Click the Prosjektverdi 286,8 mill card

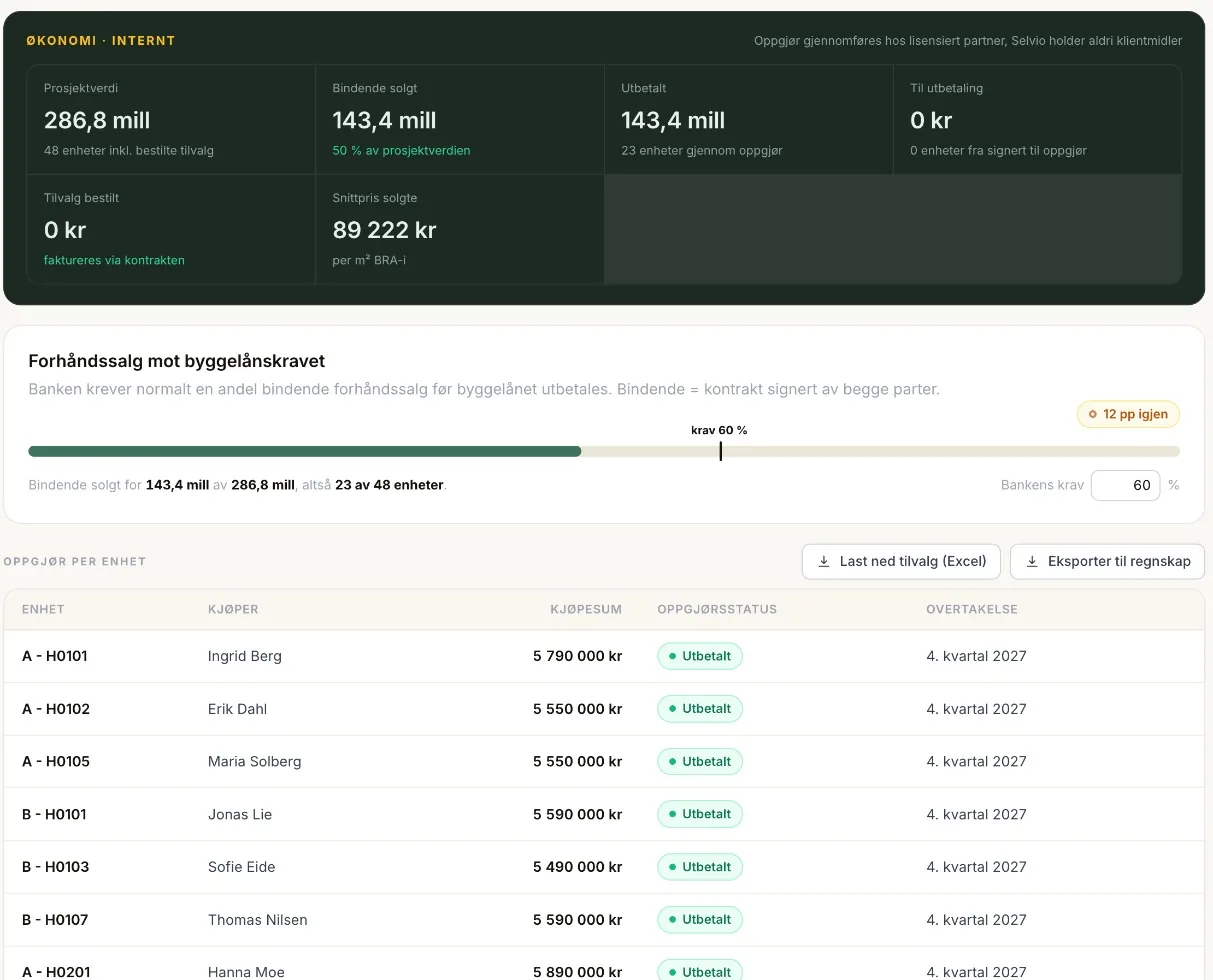click(171, 120)
